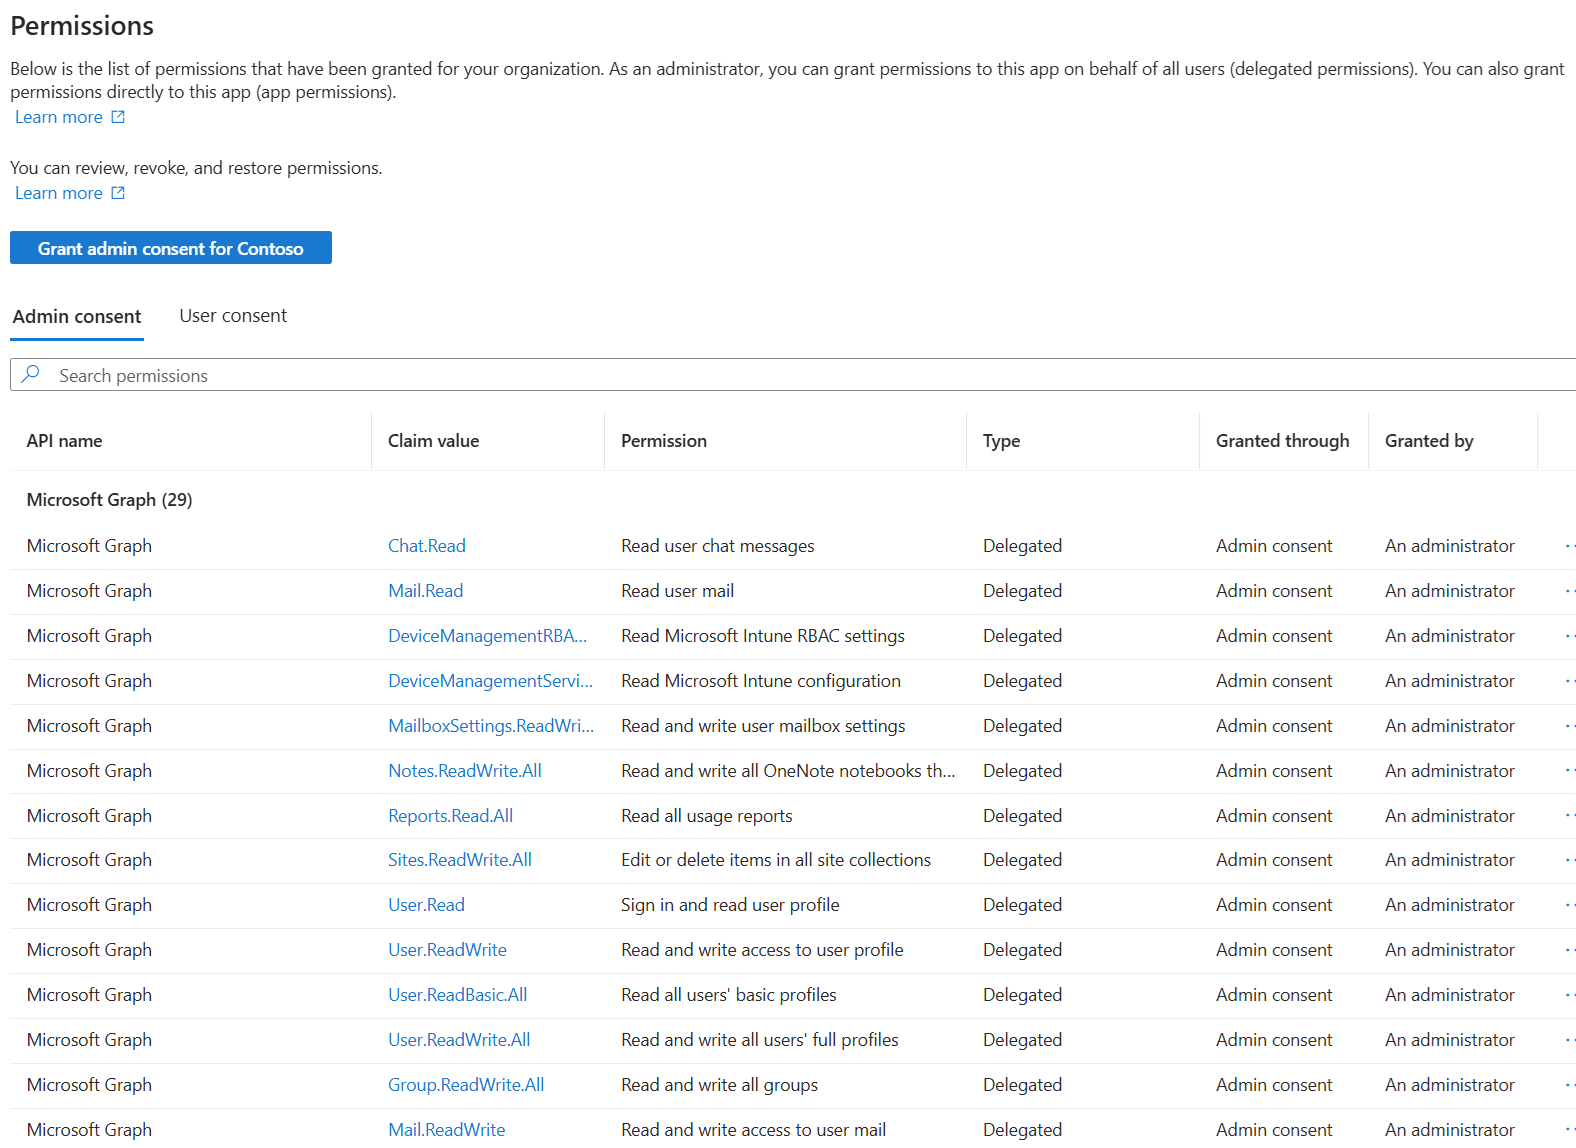The width and height of the screenshot is (1576, 1148).
Task: Select 'Read and write access to user mail' text
Action: pyautogui.click(x=754, y=1130)
